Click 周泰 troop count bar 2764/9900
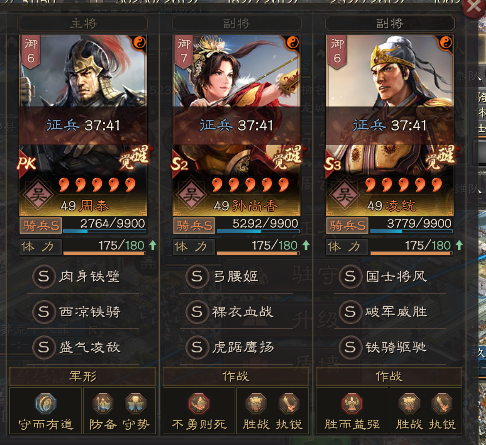This screenshot has height=445, width=486. (x=105, y=225)
